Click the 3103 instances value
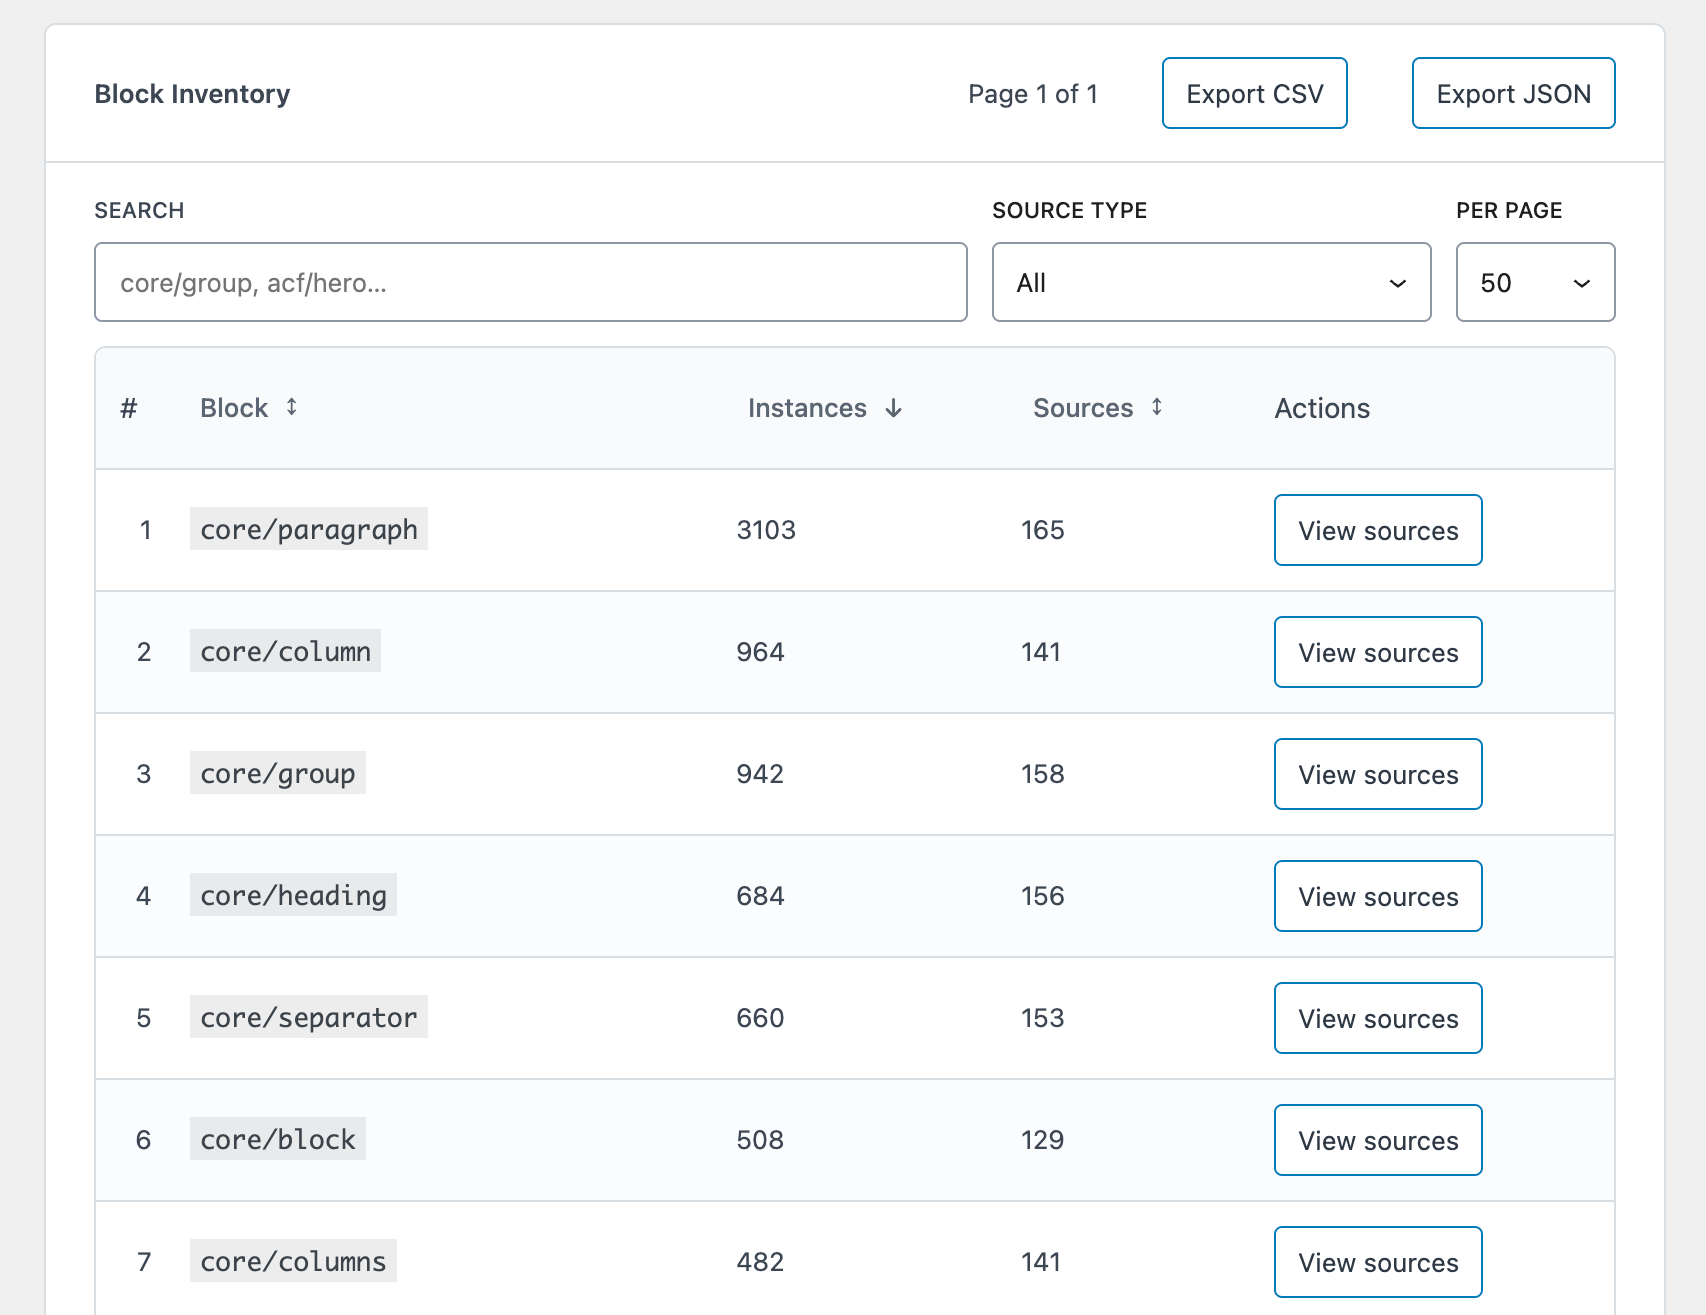1706x1315 pixels. (x=766, y=530)
